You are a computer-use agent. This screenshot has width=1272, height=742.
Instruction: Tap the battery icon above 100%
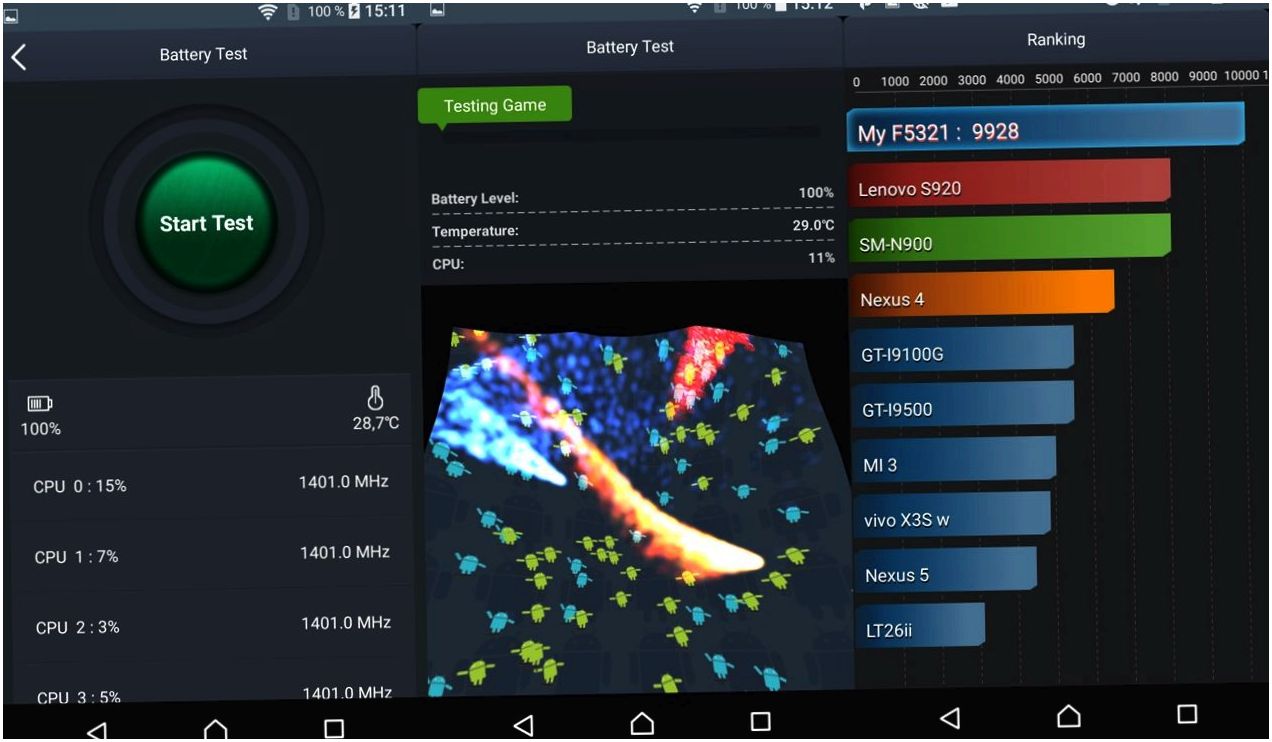pos(40,404)
